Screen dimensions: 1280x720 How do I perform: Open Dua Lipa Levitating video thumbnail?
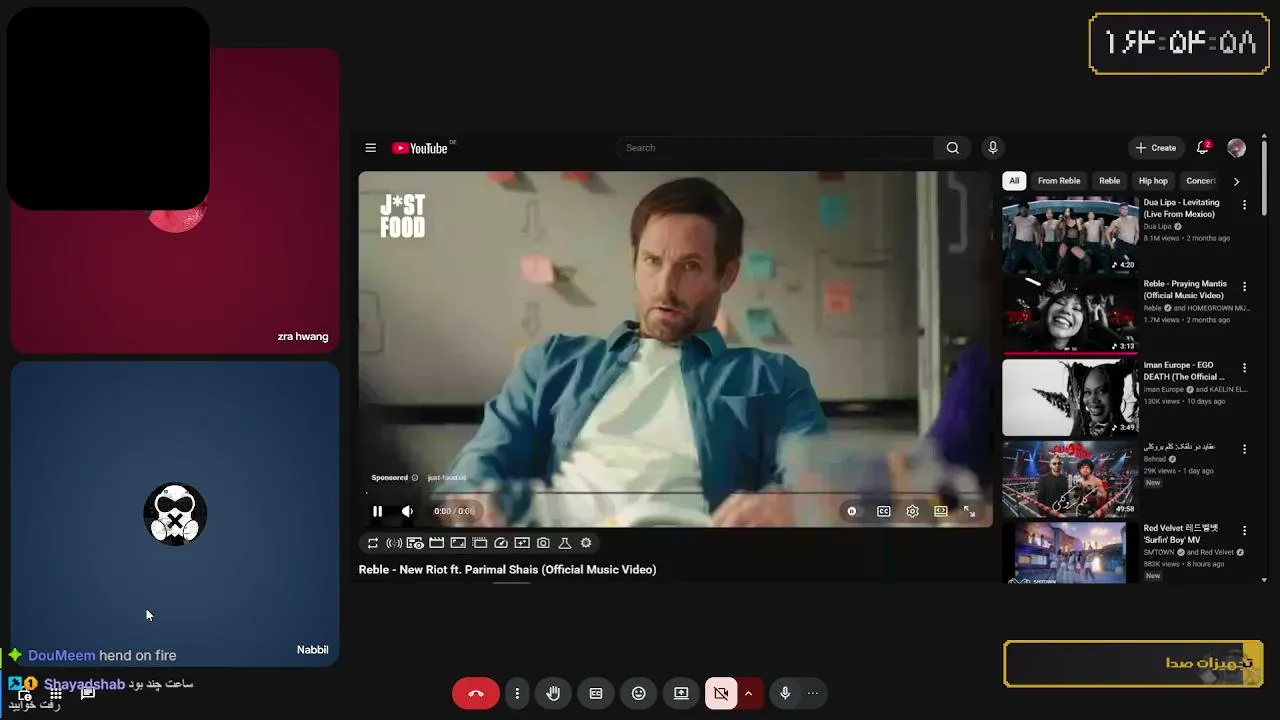pos(1070,234)
